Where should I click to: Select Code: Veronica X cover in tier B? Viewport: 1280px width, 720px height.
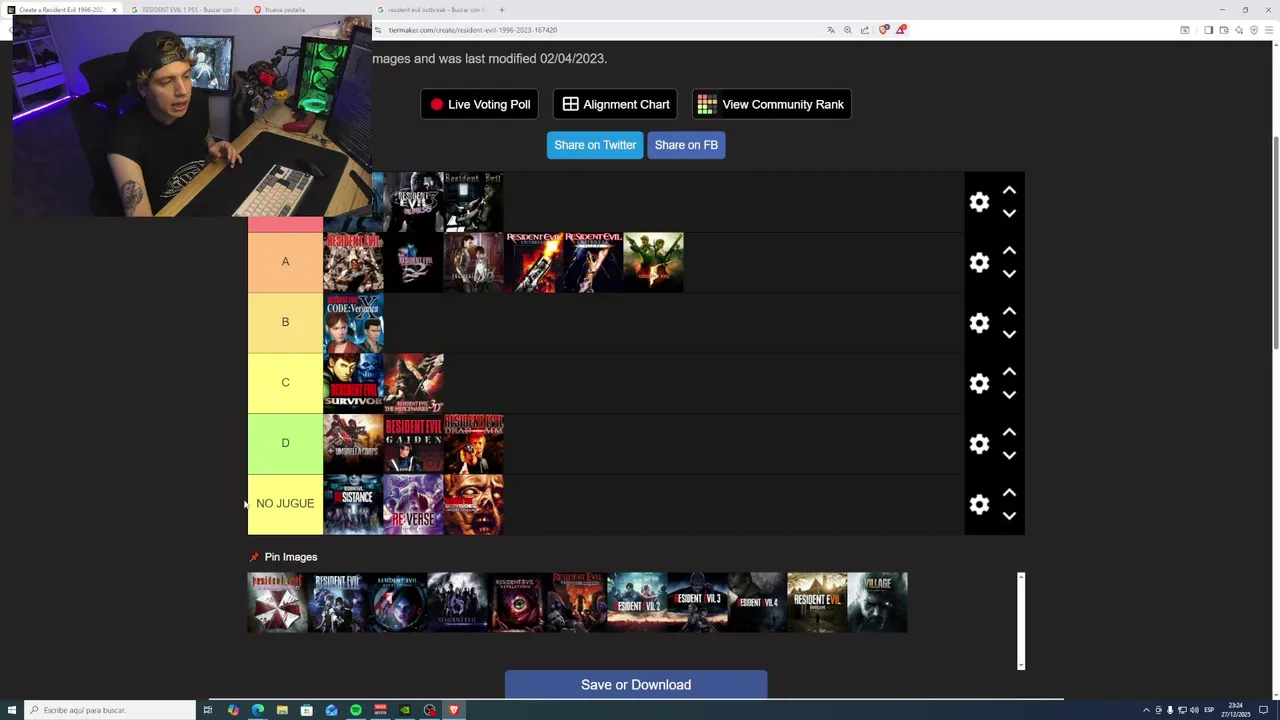(353, 323)
